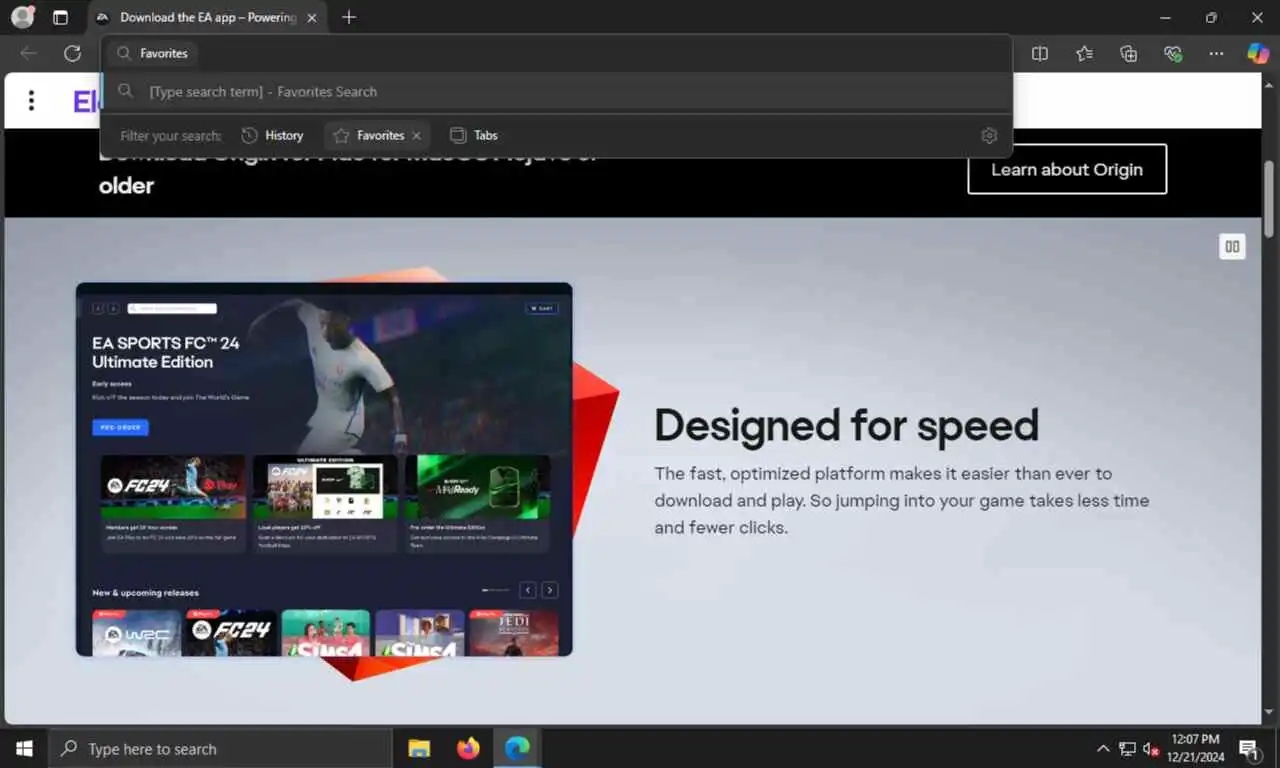The height and width of the screenshot is (768, 1280).
Task: Select the Favorites Search suggestion row
Action: [x=556, y=91]
